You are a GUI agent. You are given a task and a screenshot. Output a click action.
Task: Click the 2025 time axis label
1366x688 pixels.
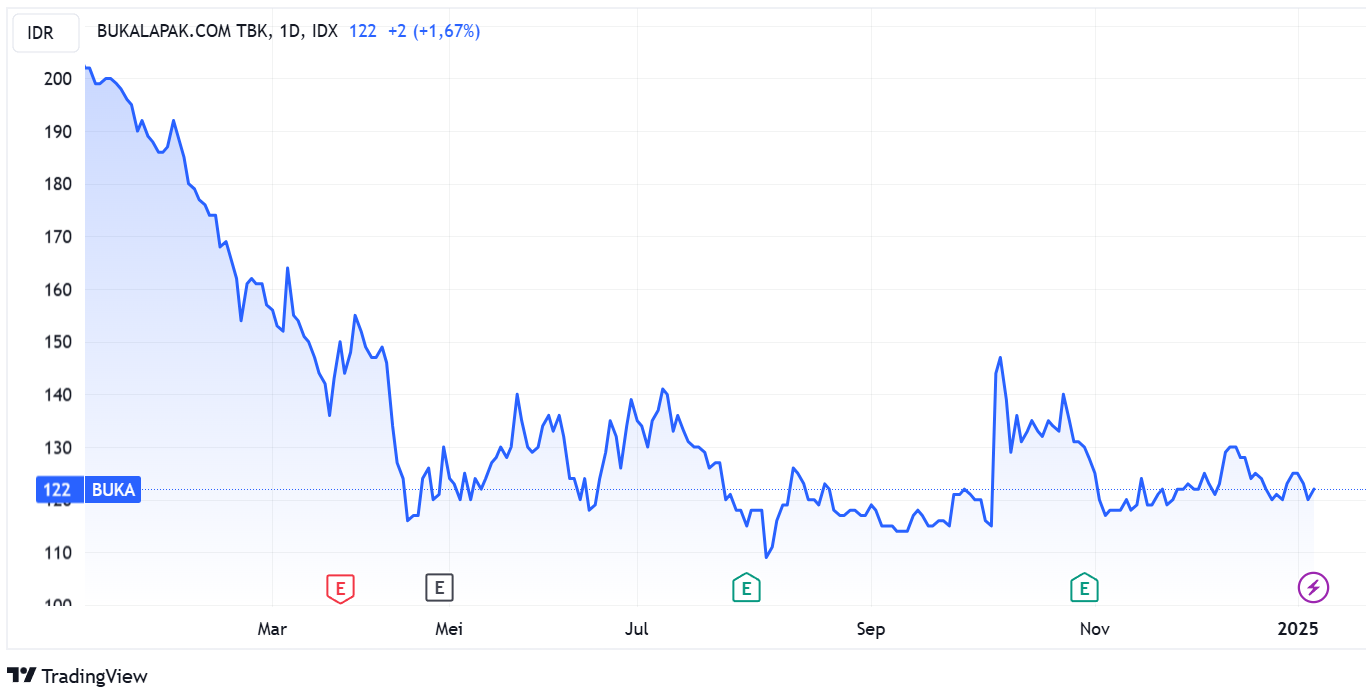click(1299, 629)
